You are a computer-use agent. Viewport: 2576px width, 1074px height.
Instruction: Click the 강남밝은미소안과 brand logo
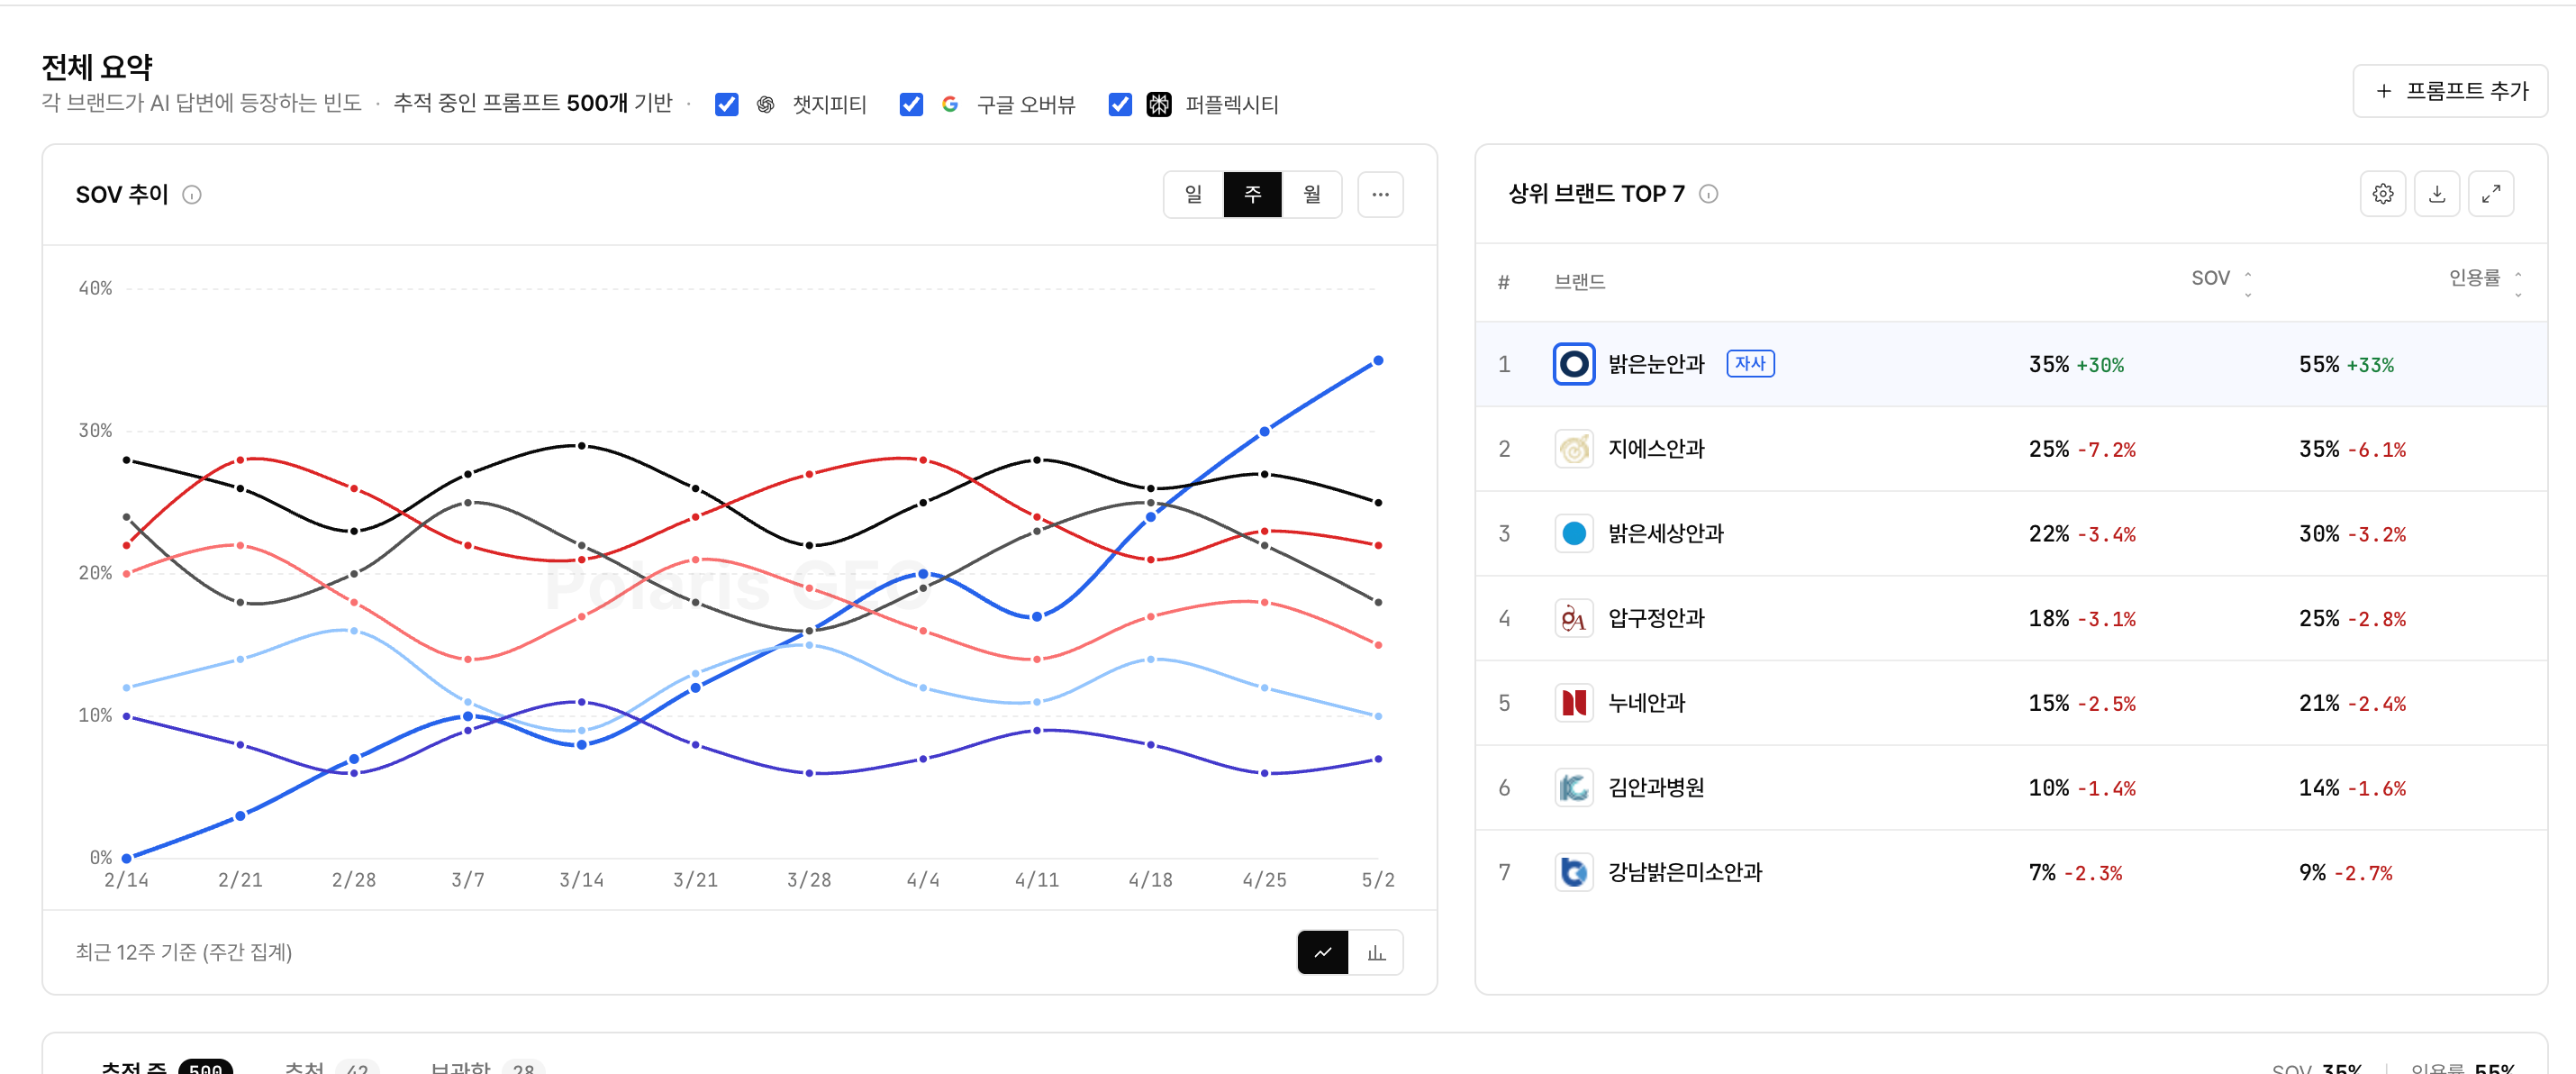(x=1573, y=872)
